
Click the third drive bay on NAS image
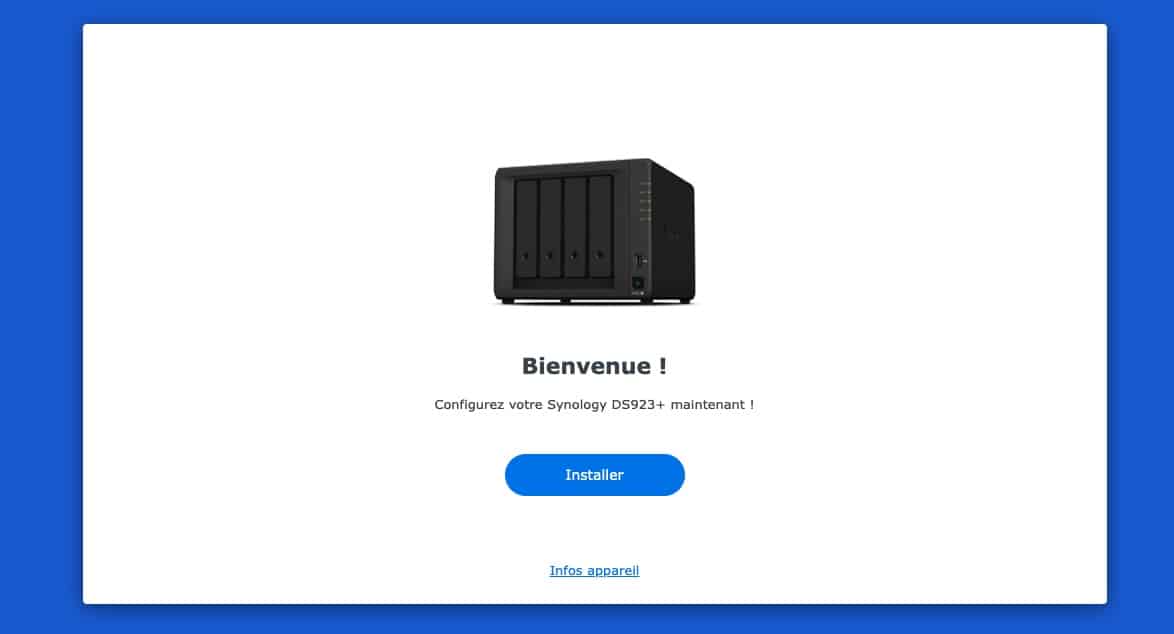575,228
